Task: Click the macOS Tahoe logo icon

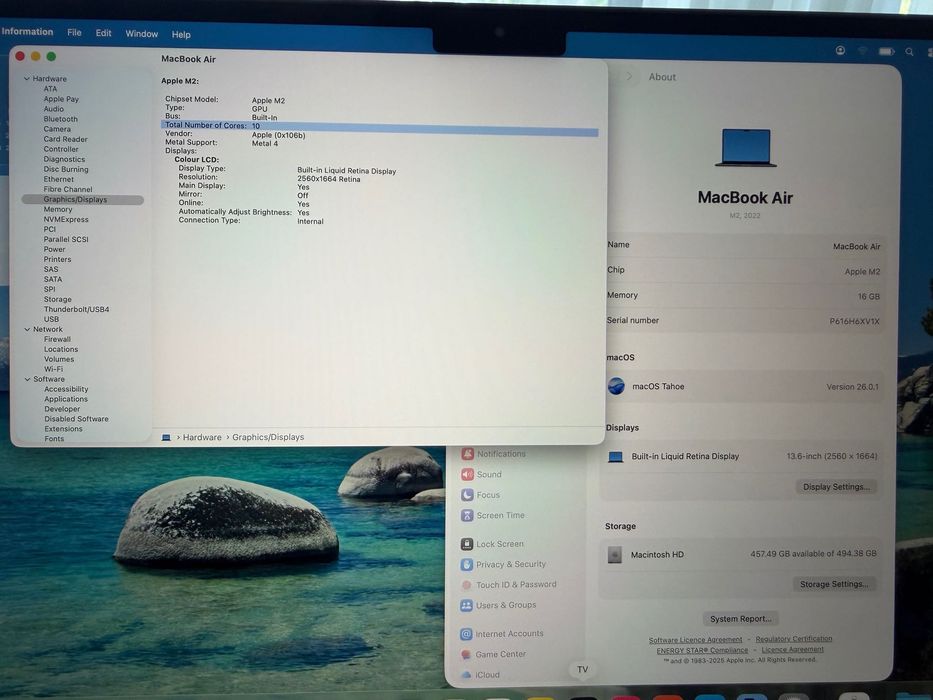Action: pos(616,386)
